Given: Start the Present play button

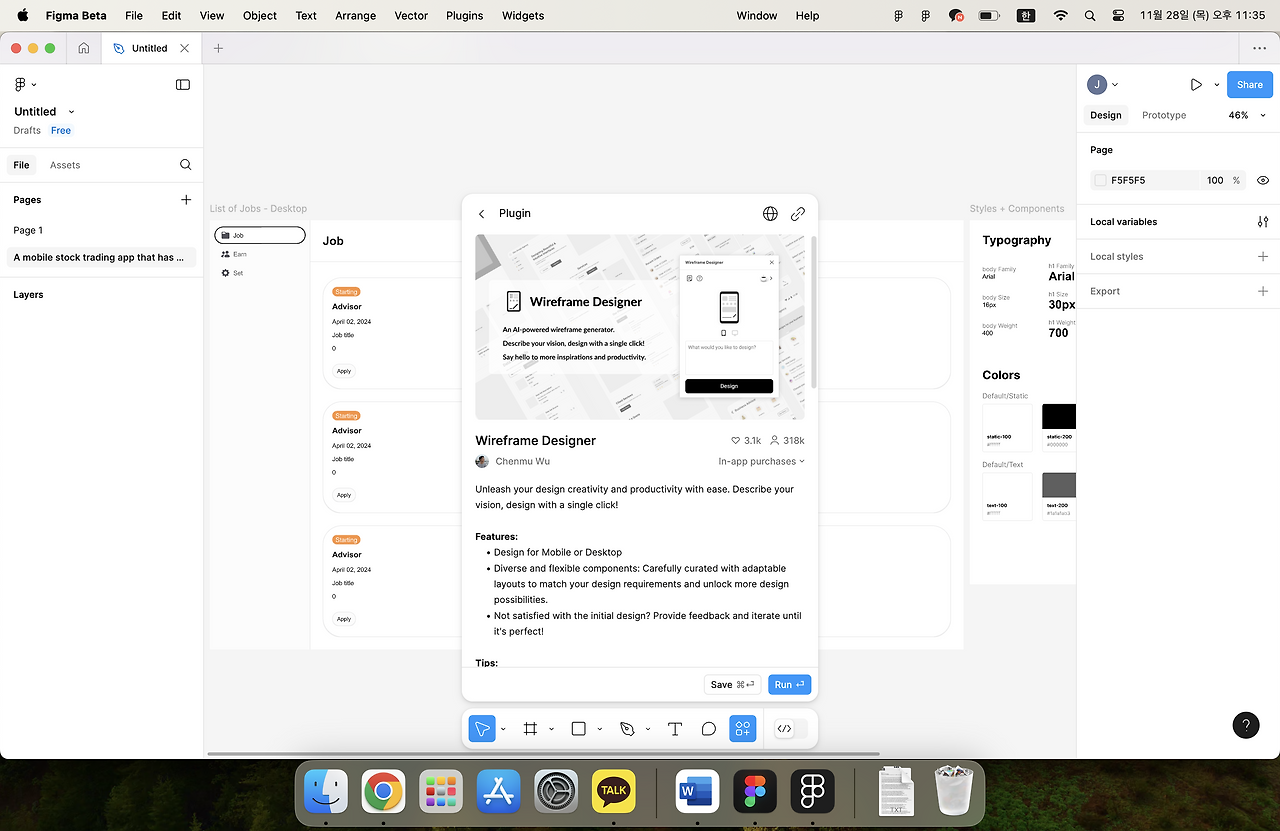Looking at the screenshot, I should pyautogui.click(x=1196, y=85).
